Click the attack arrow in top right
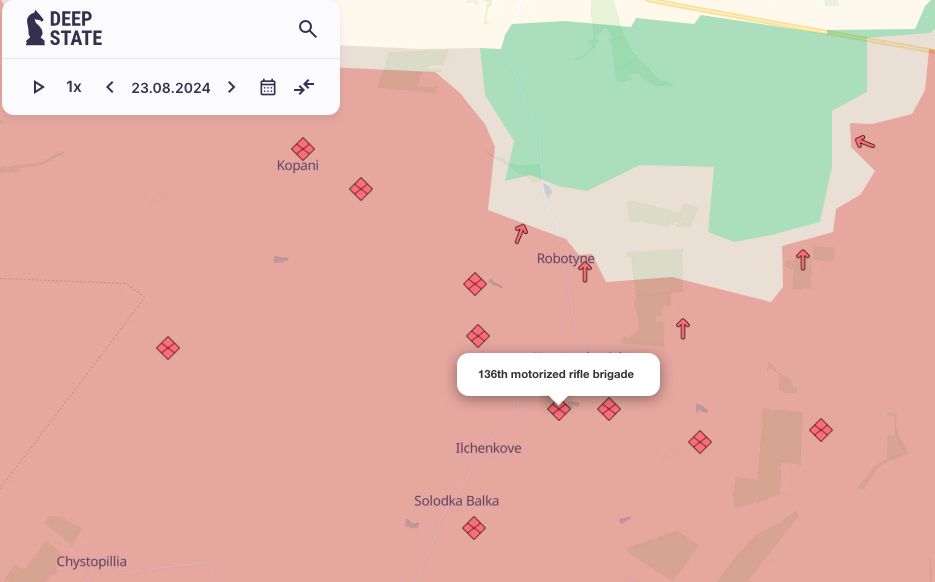The width and height of the screenshot is (935, 582). click(865, 143)
